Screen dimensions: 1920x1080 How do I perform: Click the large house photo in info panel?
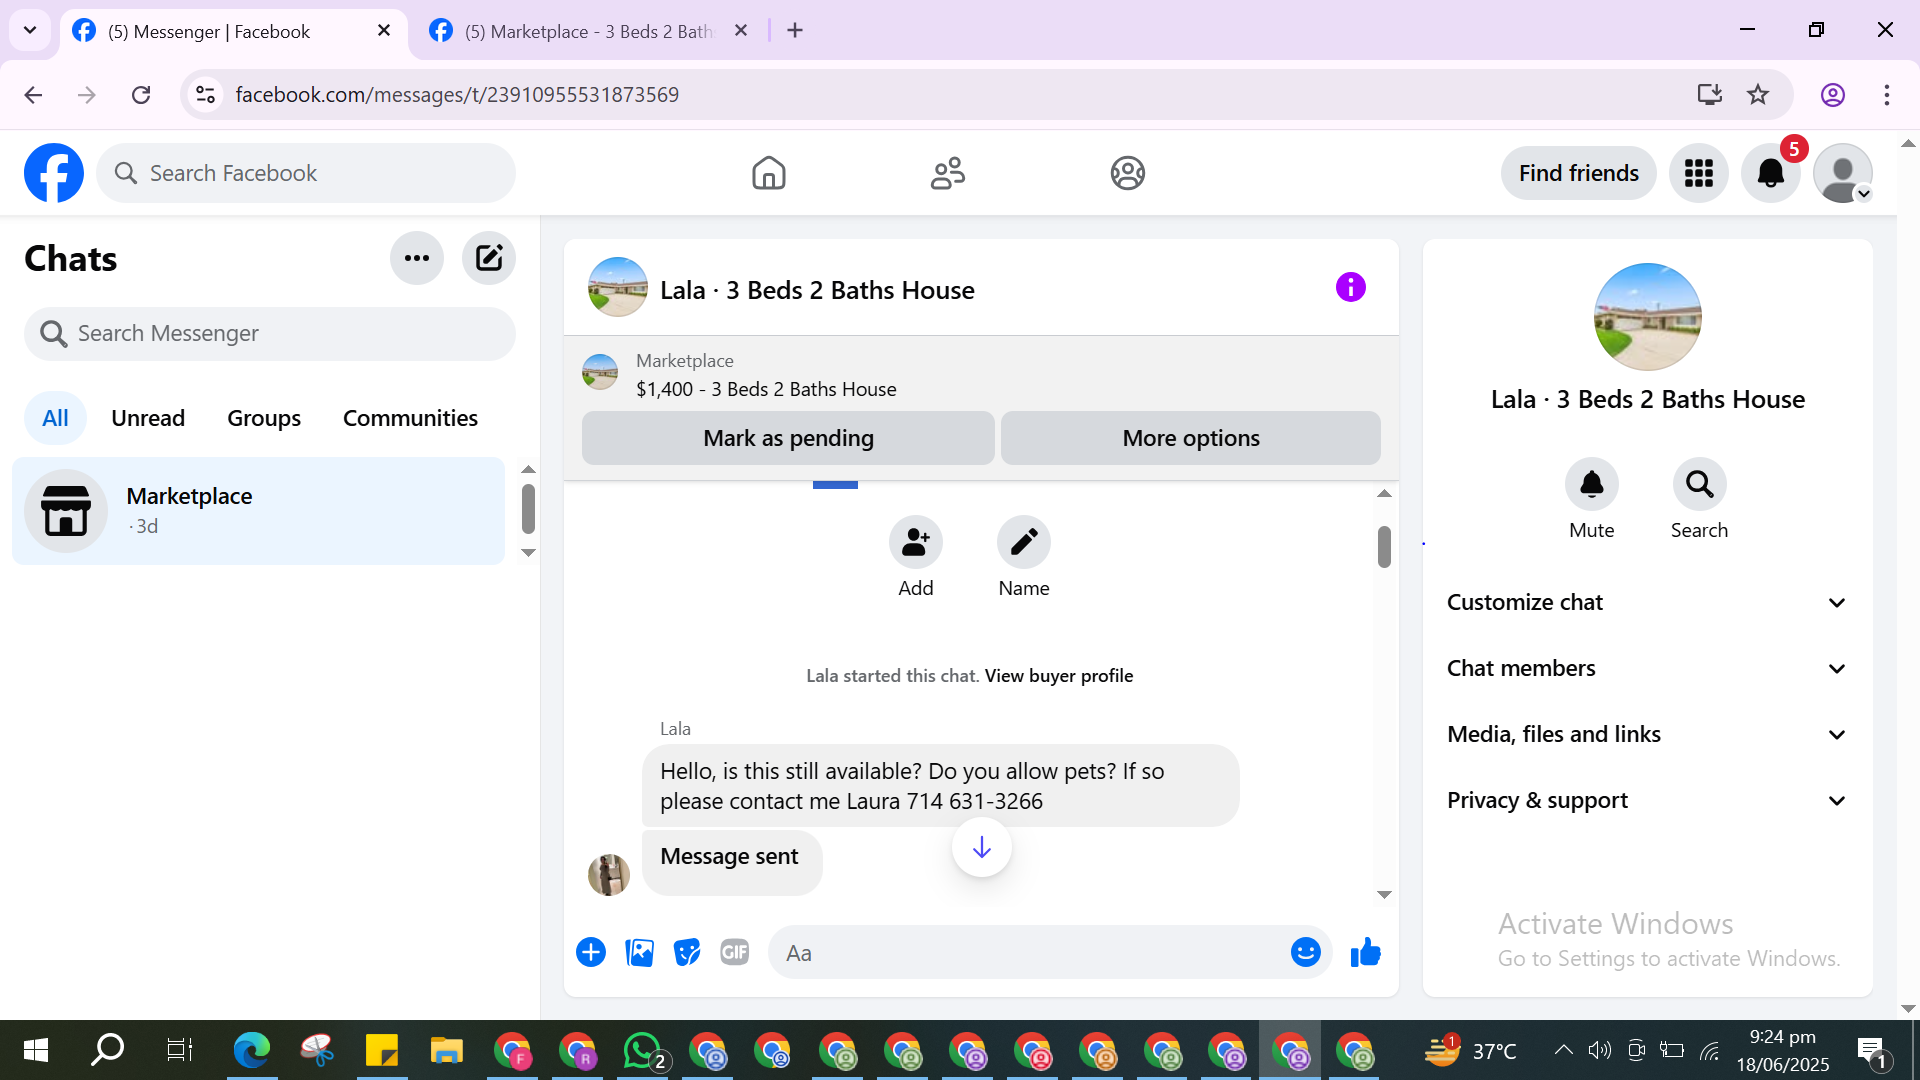point(1648,317)
